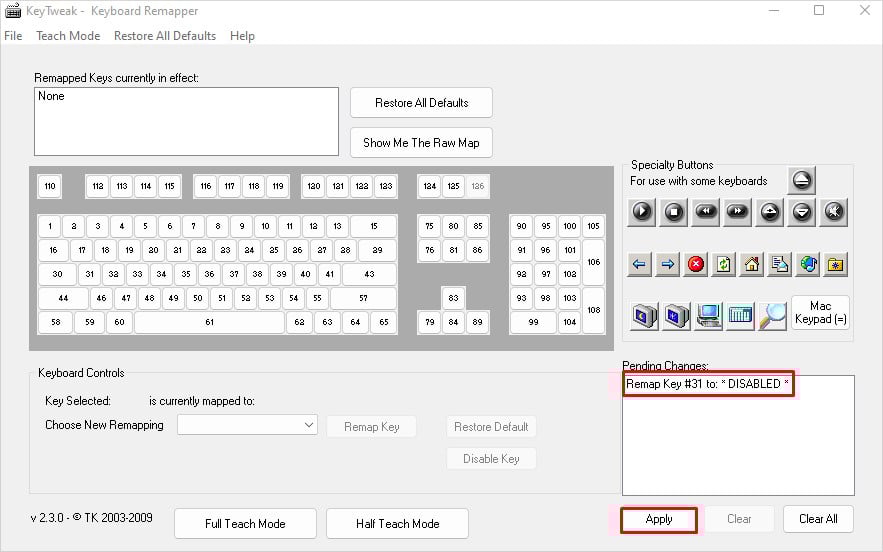Select key 57 on the keyboard layout
Viewport: 883px width, 552px height.
[x=363, y=298]
